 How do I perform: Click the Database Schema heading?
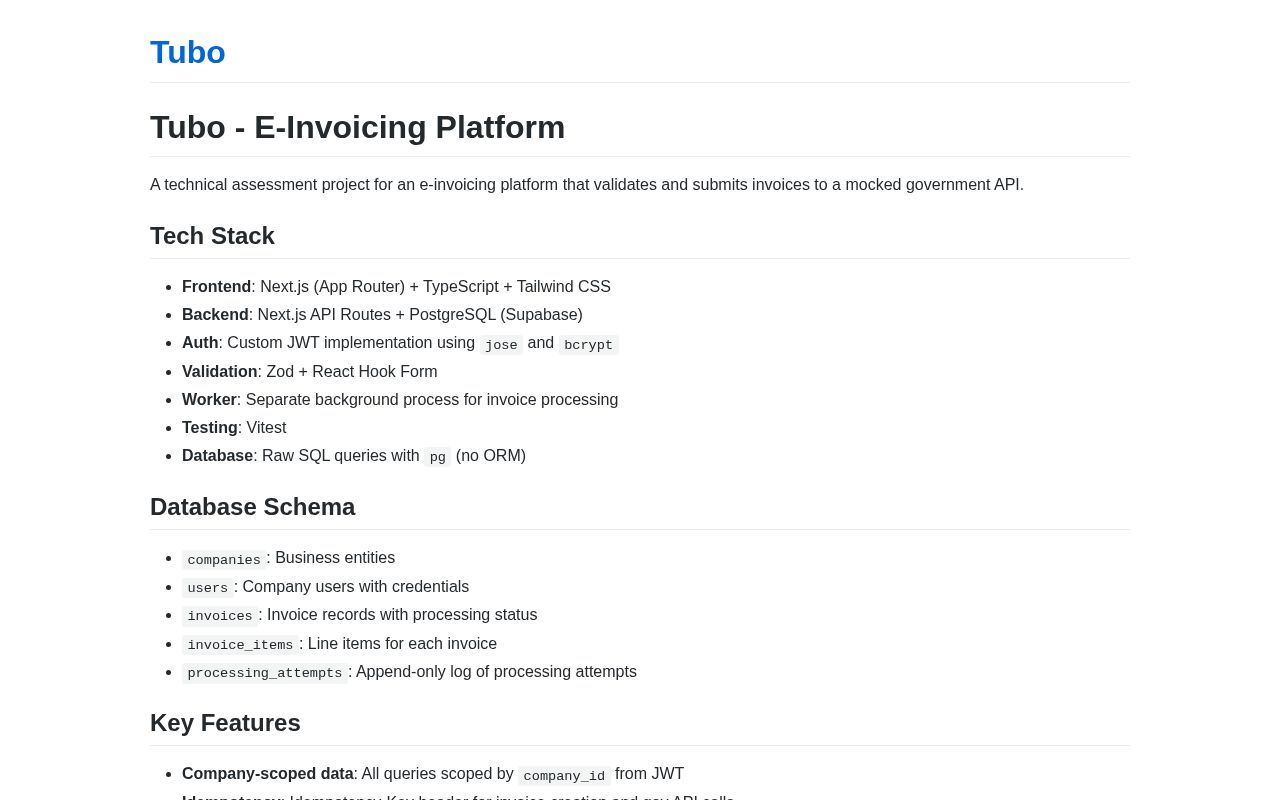click(252, 507)
